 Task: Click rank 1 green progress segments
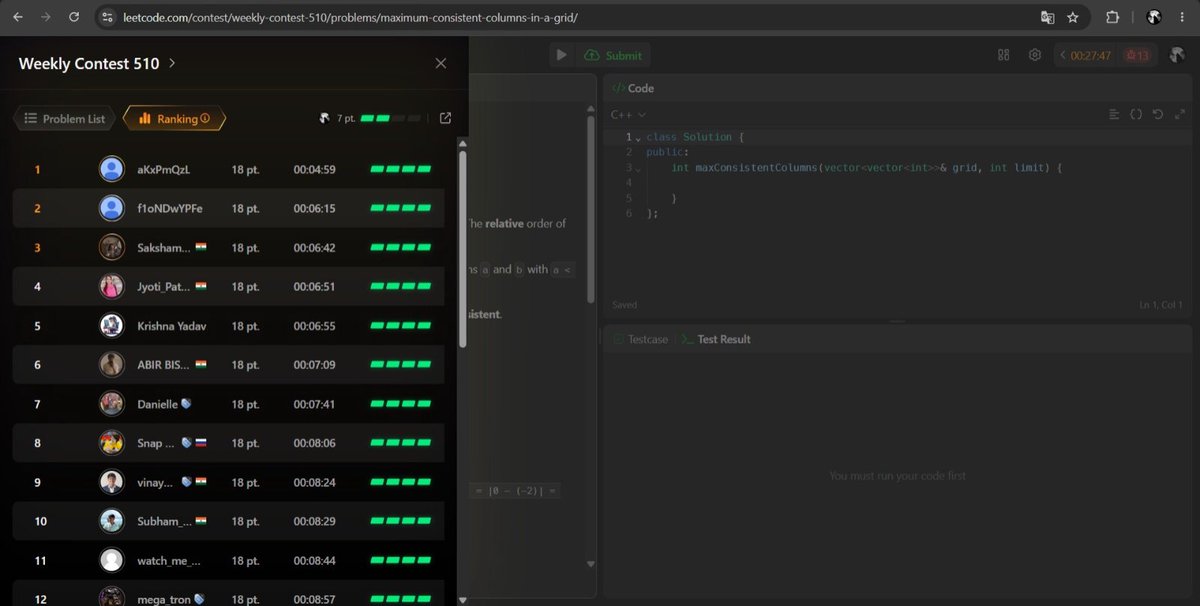click(401, 169)
